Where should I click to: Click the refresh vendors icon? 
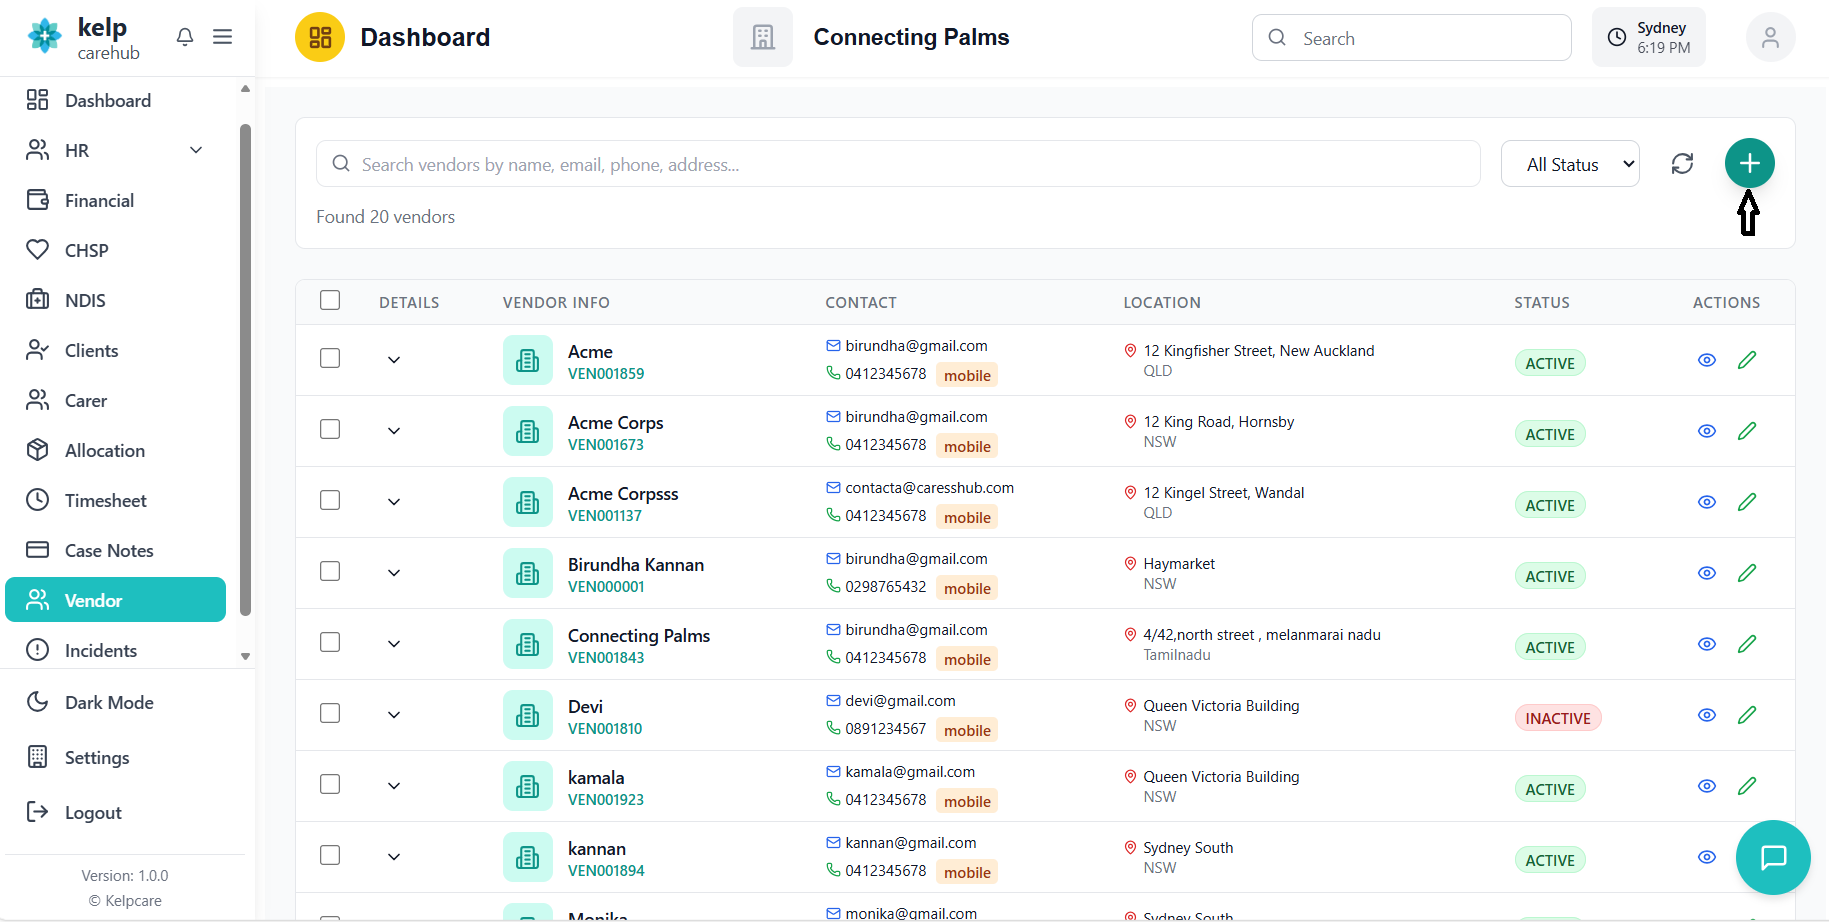coord(1683,163)
